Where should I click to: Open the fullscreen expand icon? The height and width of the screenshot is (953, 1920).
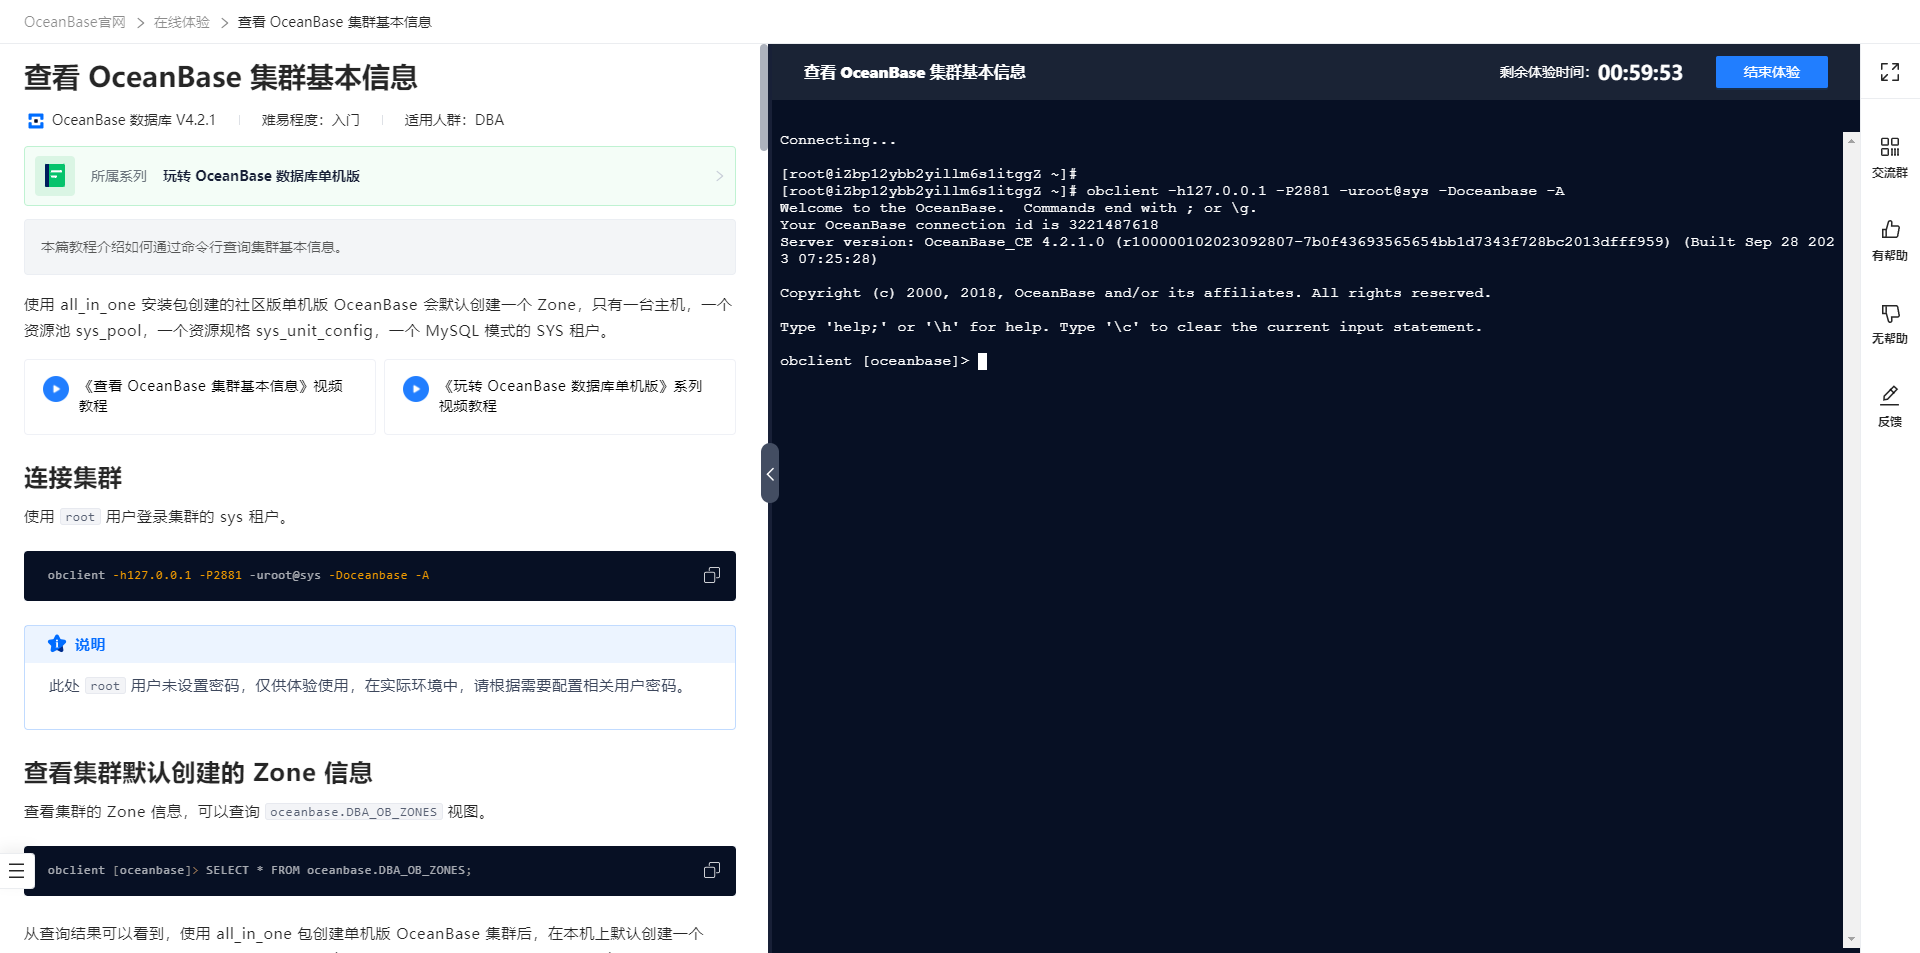coord(1889,72)
